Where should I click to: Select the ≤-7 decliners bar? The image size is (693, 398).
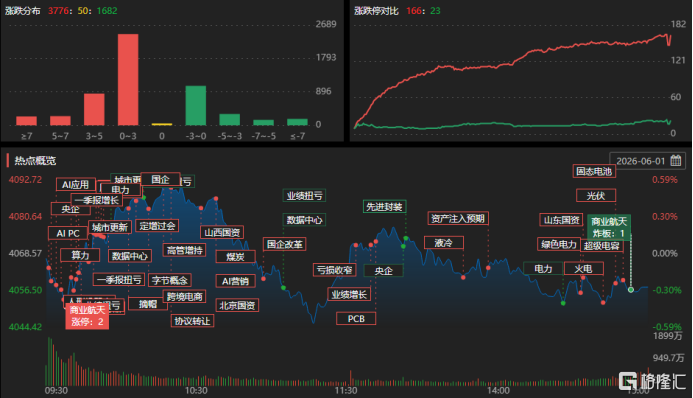[x=297, y=122]
